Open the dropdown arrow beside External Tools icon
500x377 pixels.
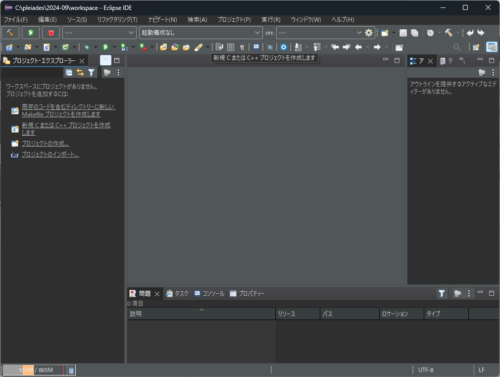[152, 47]
